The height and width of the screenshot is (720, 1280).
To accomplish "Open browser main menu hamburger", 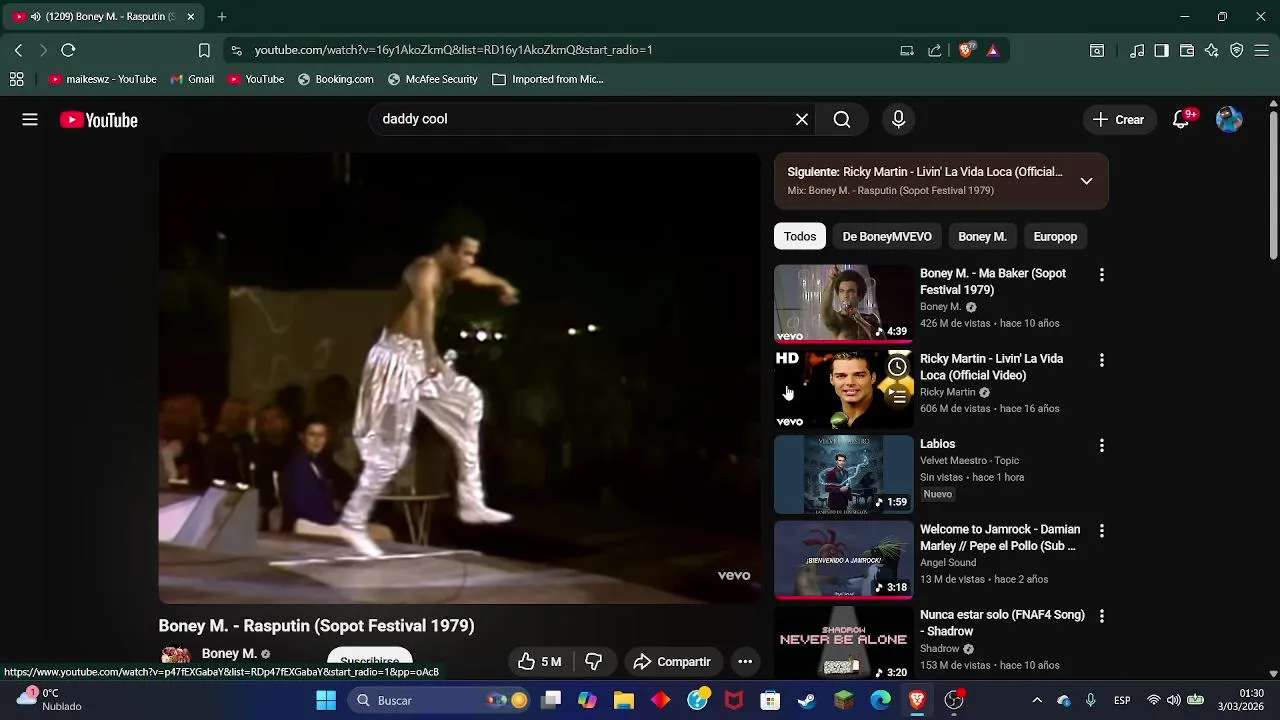I will click(1262, 50).
